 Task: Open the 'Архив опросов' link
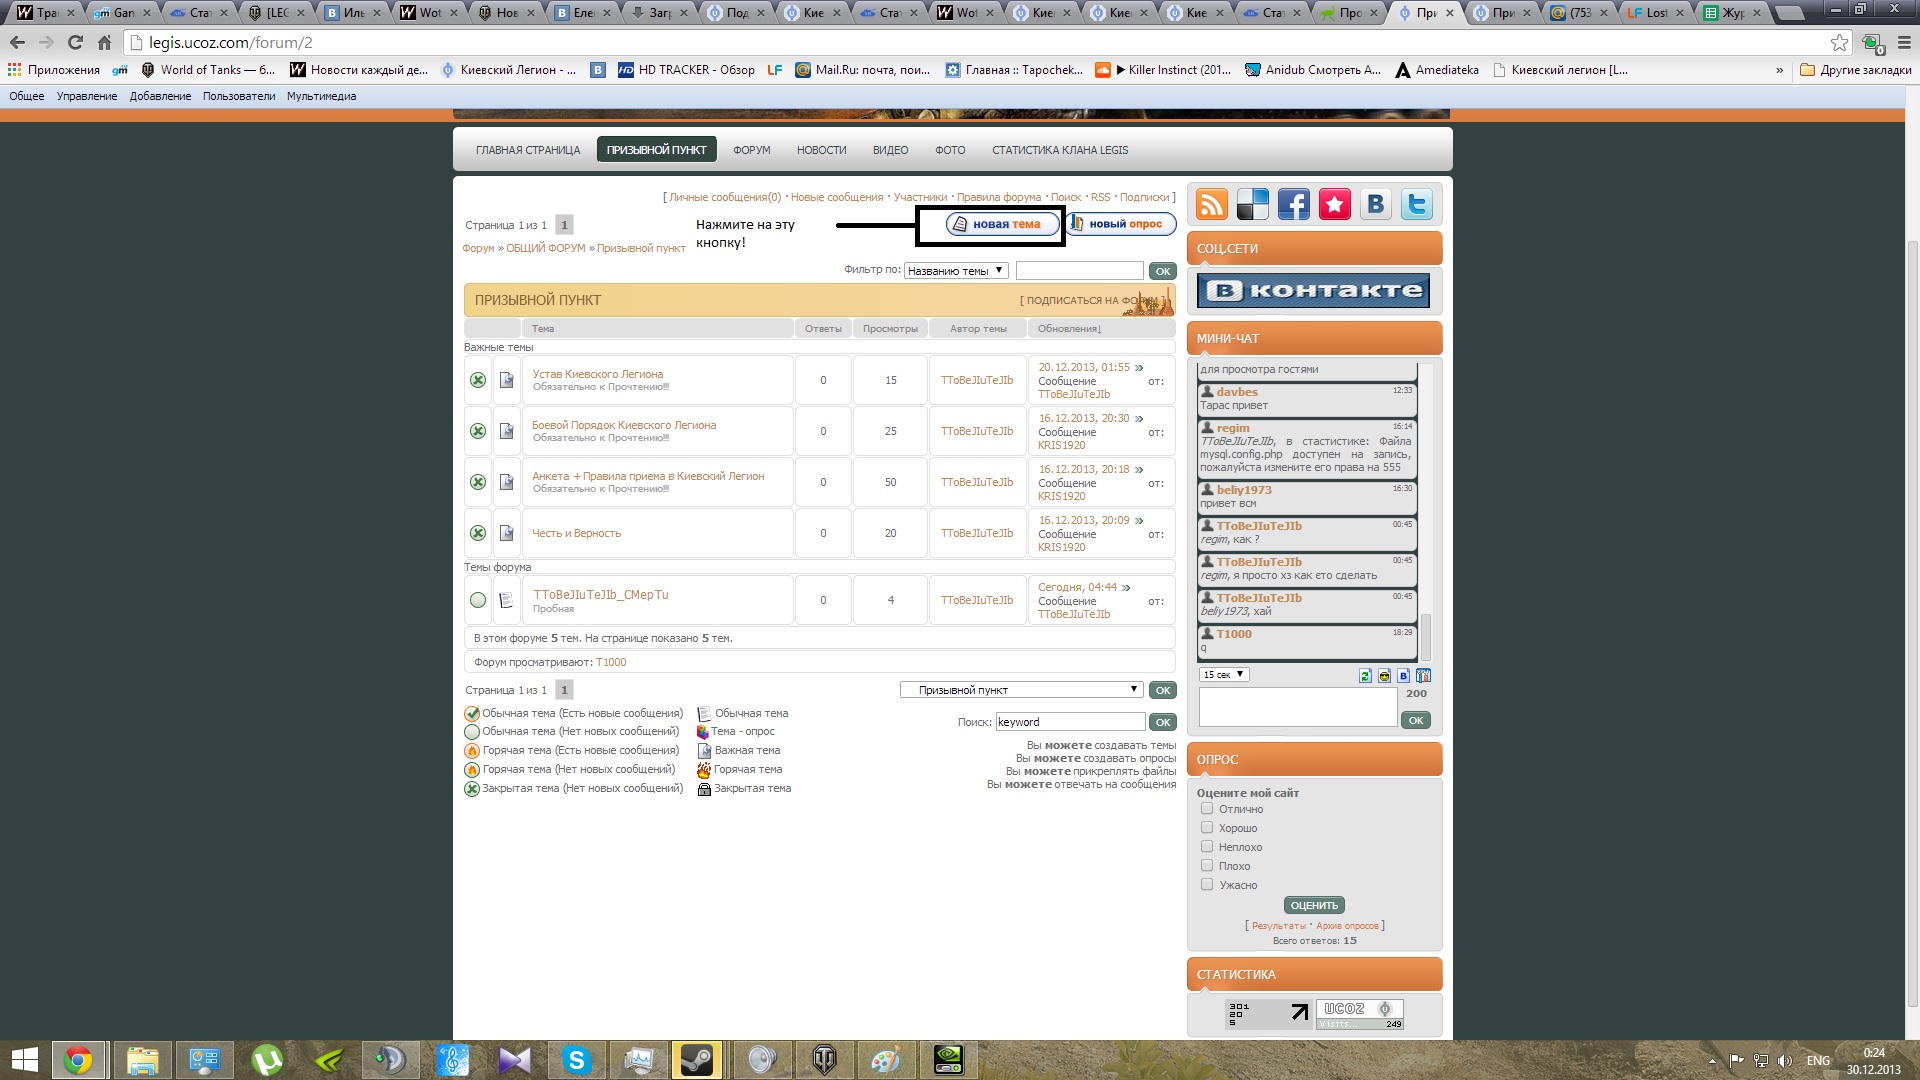click(1347, 926)
